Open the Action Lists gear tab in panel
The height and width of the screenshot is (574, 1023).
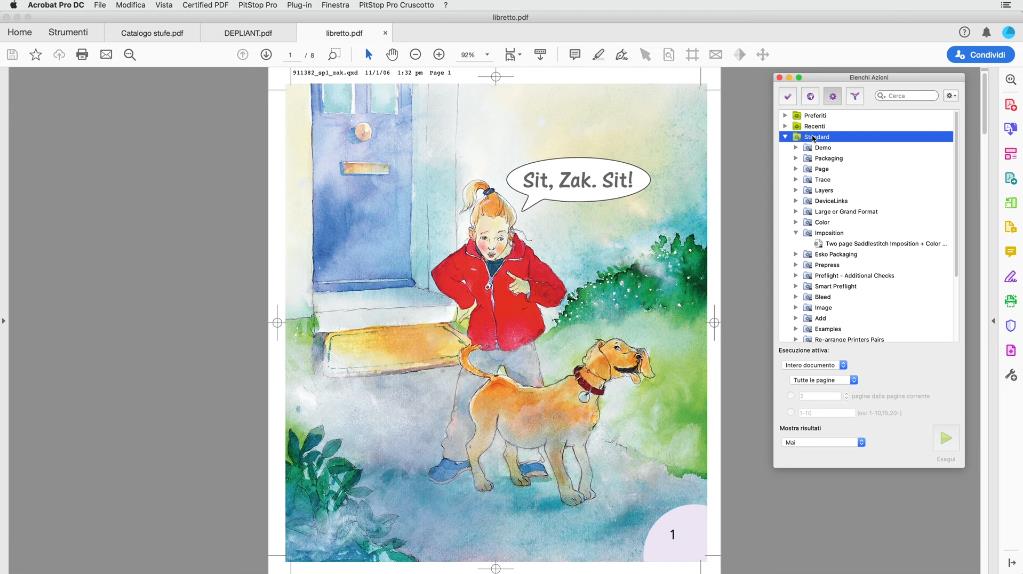(832, 96)
